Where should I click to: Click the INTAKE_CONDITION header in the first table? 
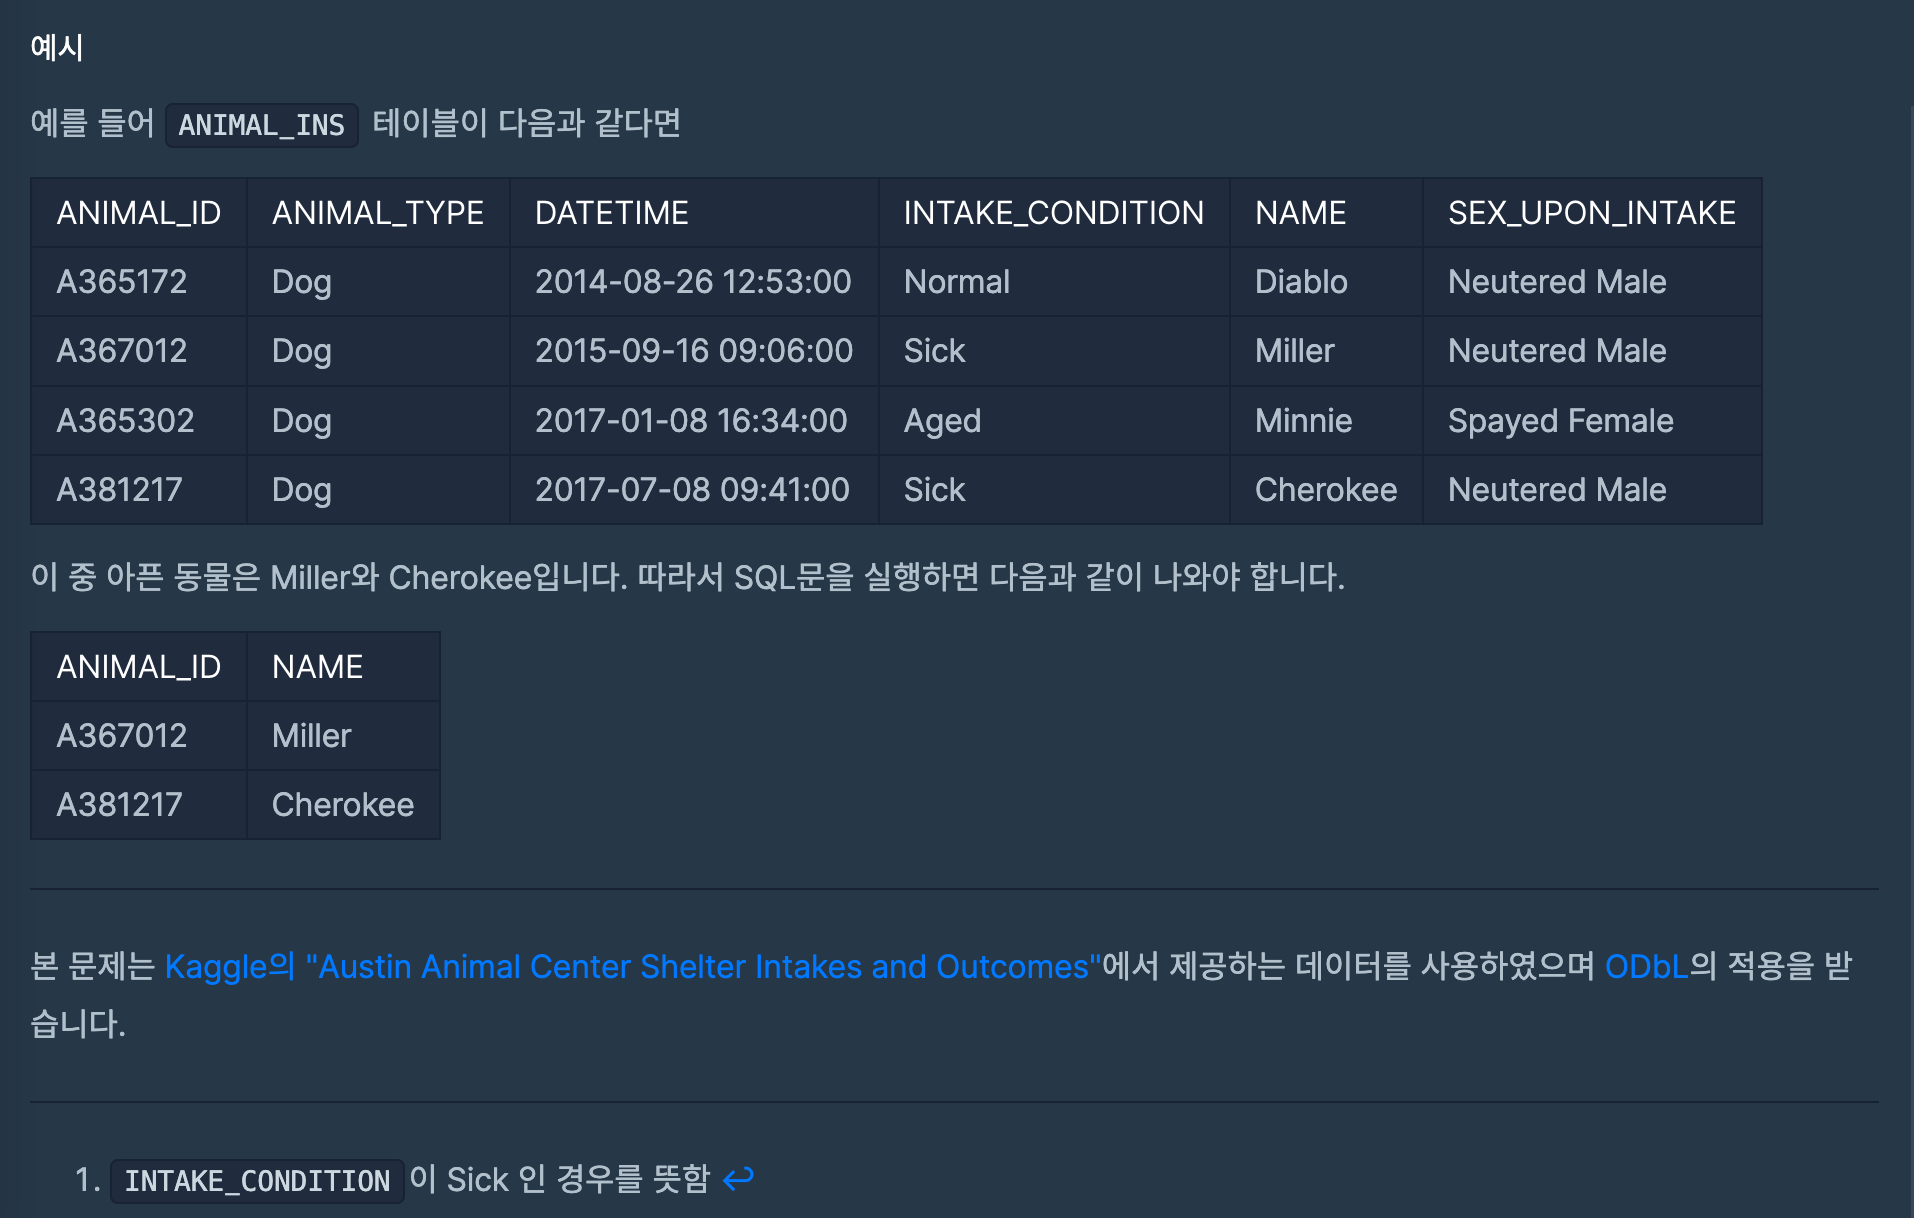tap(1053, 213)
